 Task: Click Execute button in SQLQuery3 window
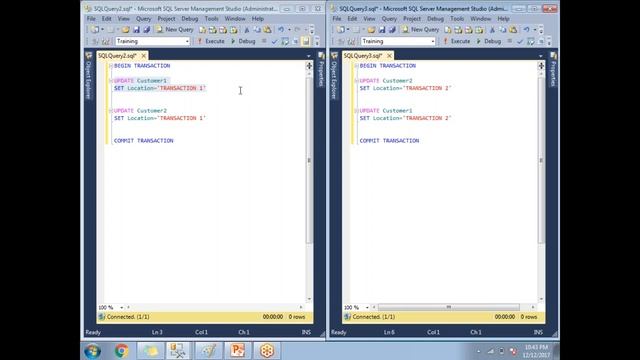pos(457,41)
